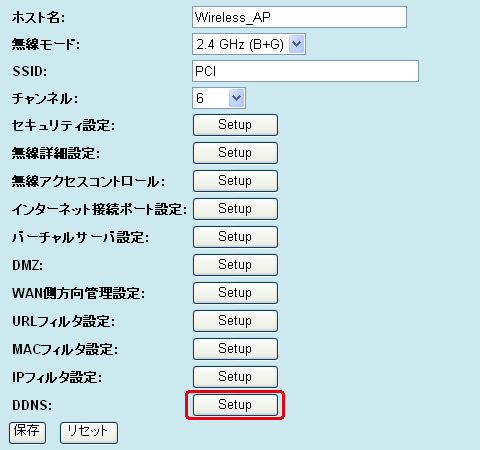Select the Wireless_AP text in host field
This screenshot has height=450, width=480.
(x=233, y=17)
